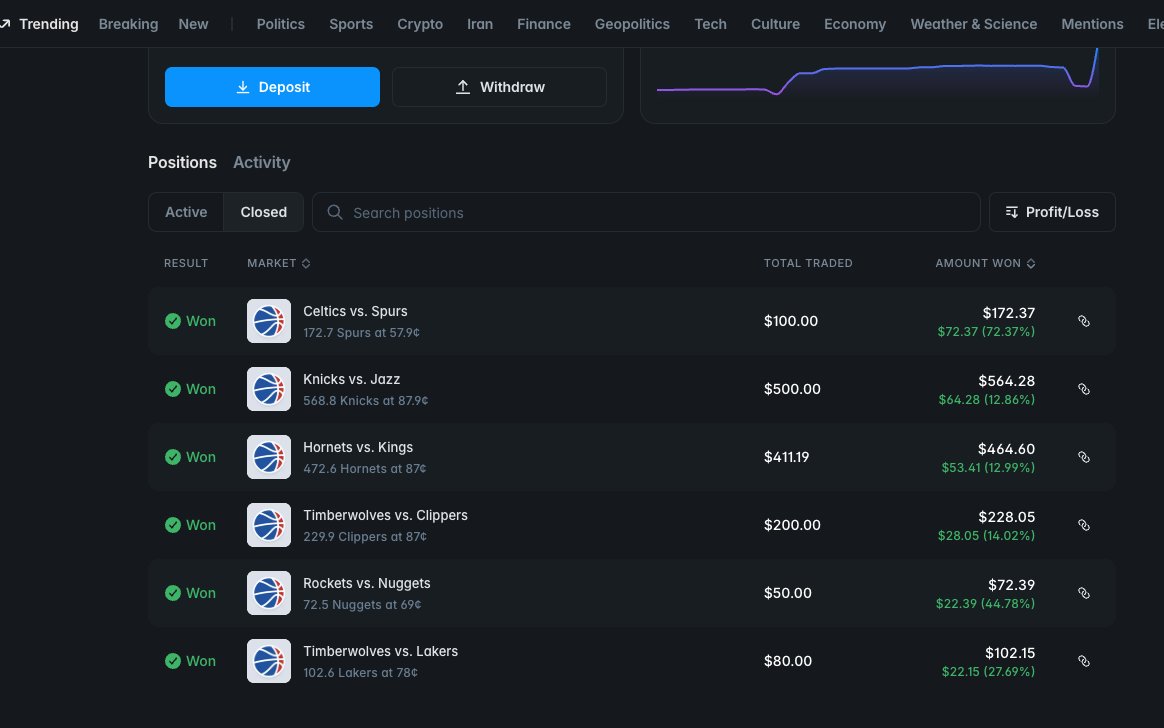1164x728 pixels.
Task: Open the Knicks vs. Jazz market title
Action: tap(351, 379)
